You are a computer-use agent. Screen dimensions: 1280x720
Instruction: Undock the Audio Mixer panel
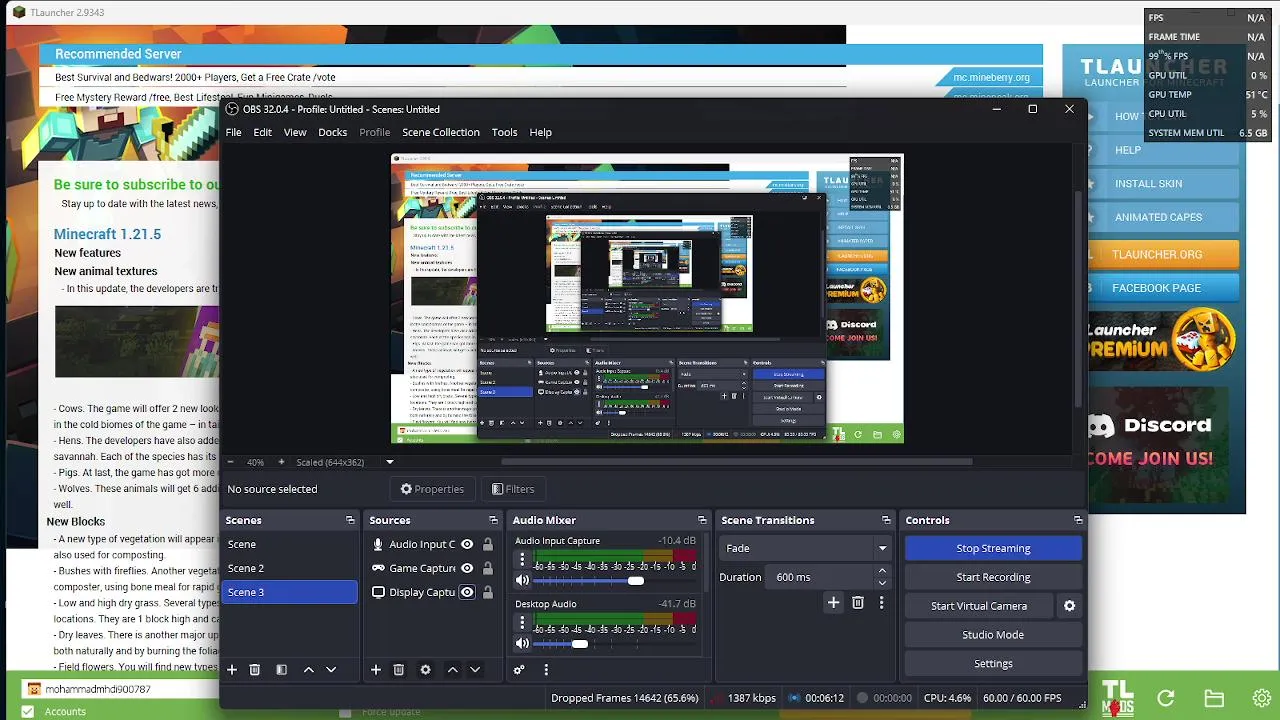click(702, 520)
